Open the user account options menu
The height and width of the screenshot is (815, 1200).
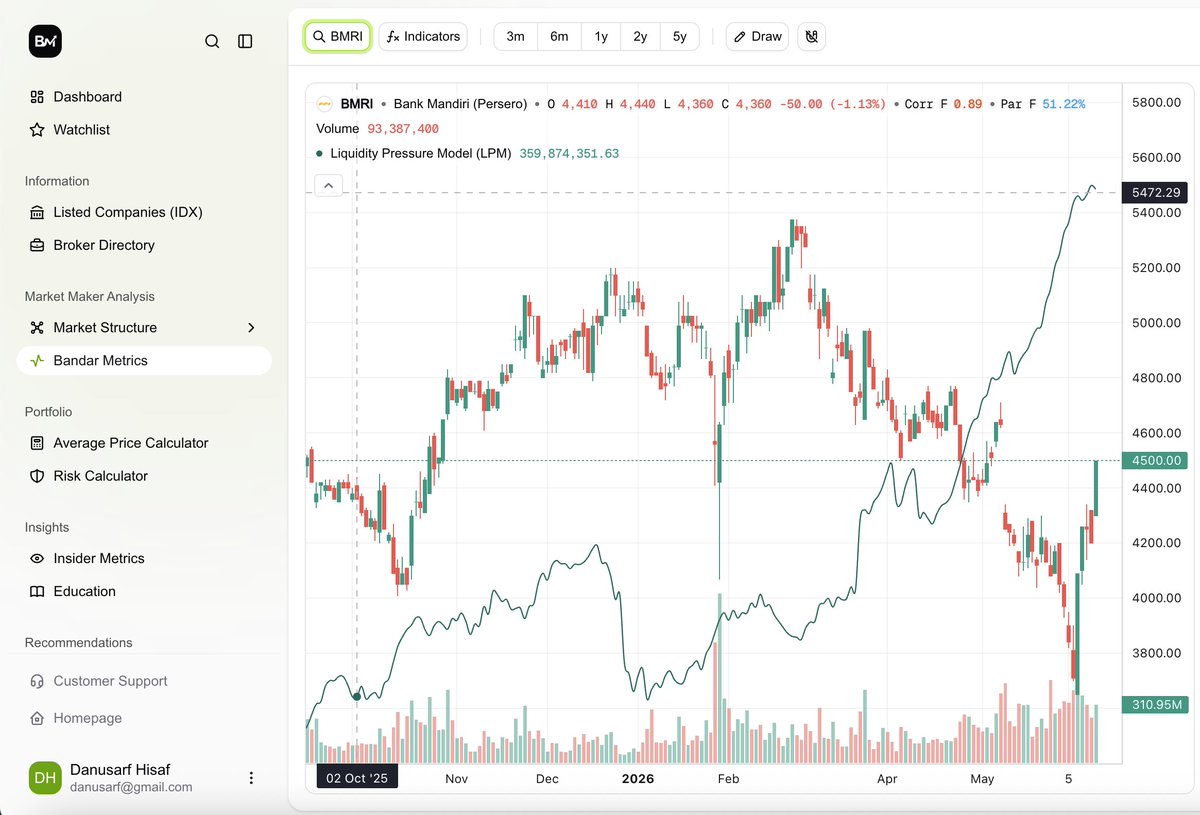(x=251, y=778)
